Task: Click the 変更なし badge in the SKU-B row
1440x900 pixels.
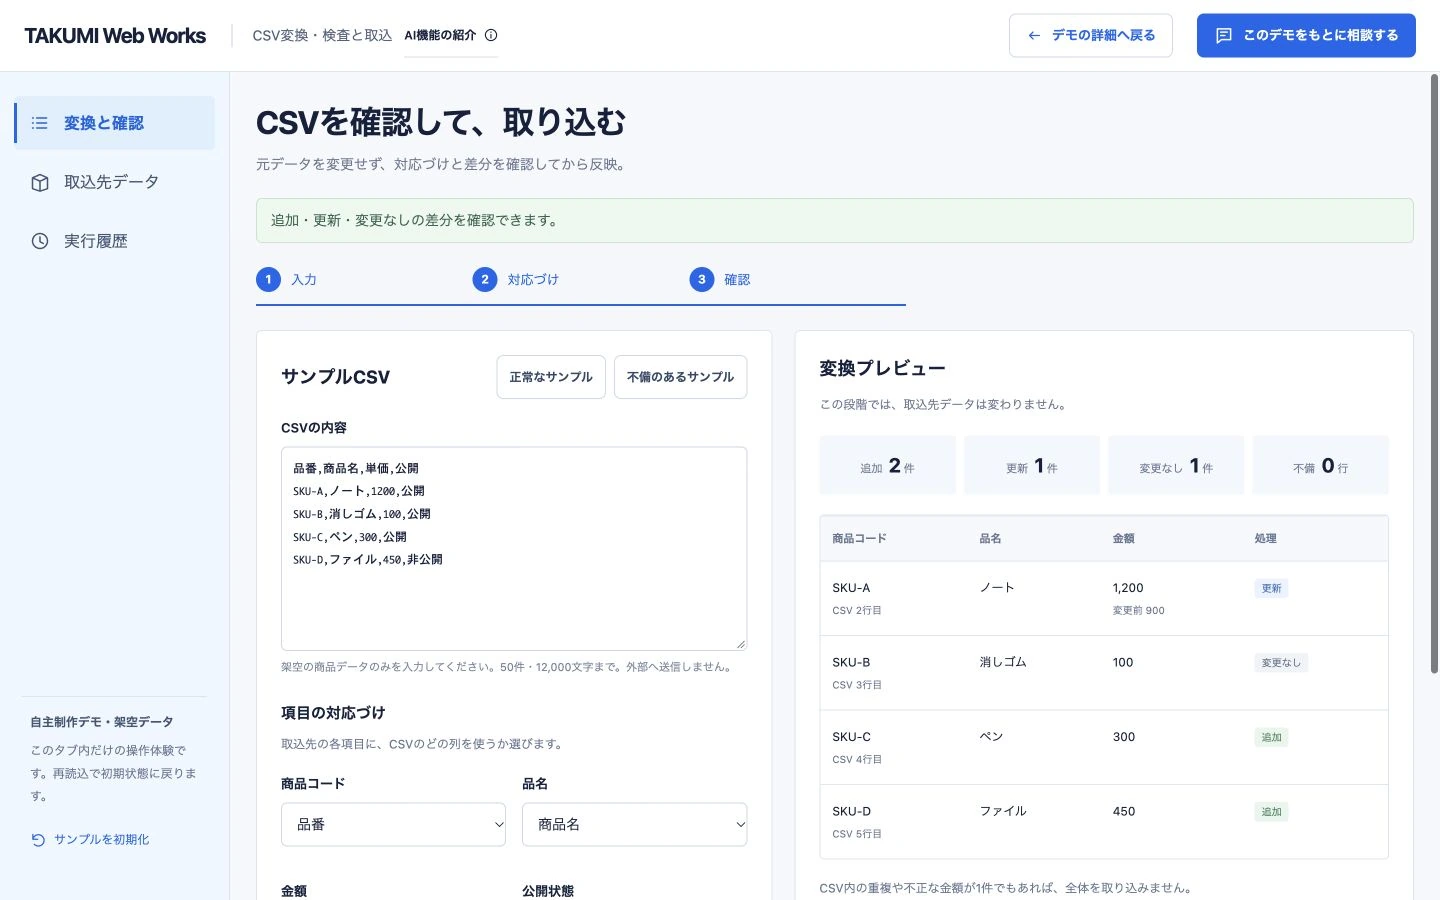Action: click(1281, 662)
